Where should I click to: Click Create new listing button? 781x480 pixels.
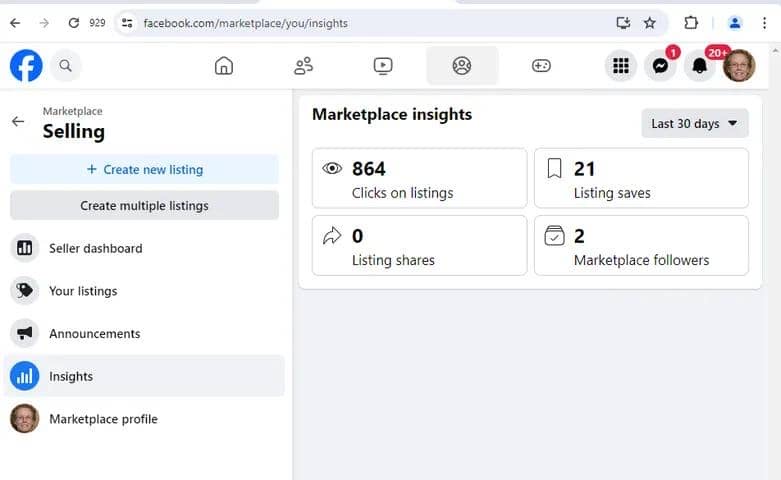[x=144, y=170]
